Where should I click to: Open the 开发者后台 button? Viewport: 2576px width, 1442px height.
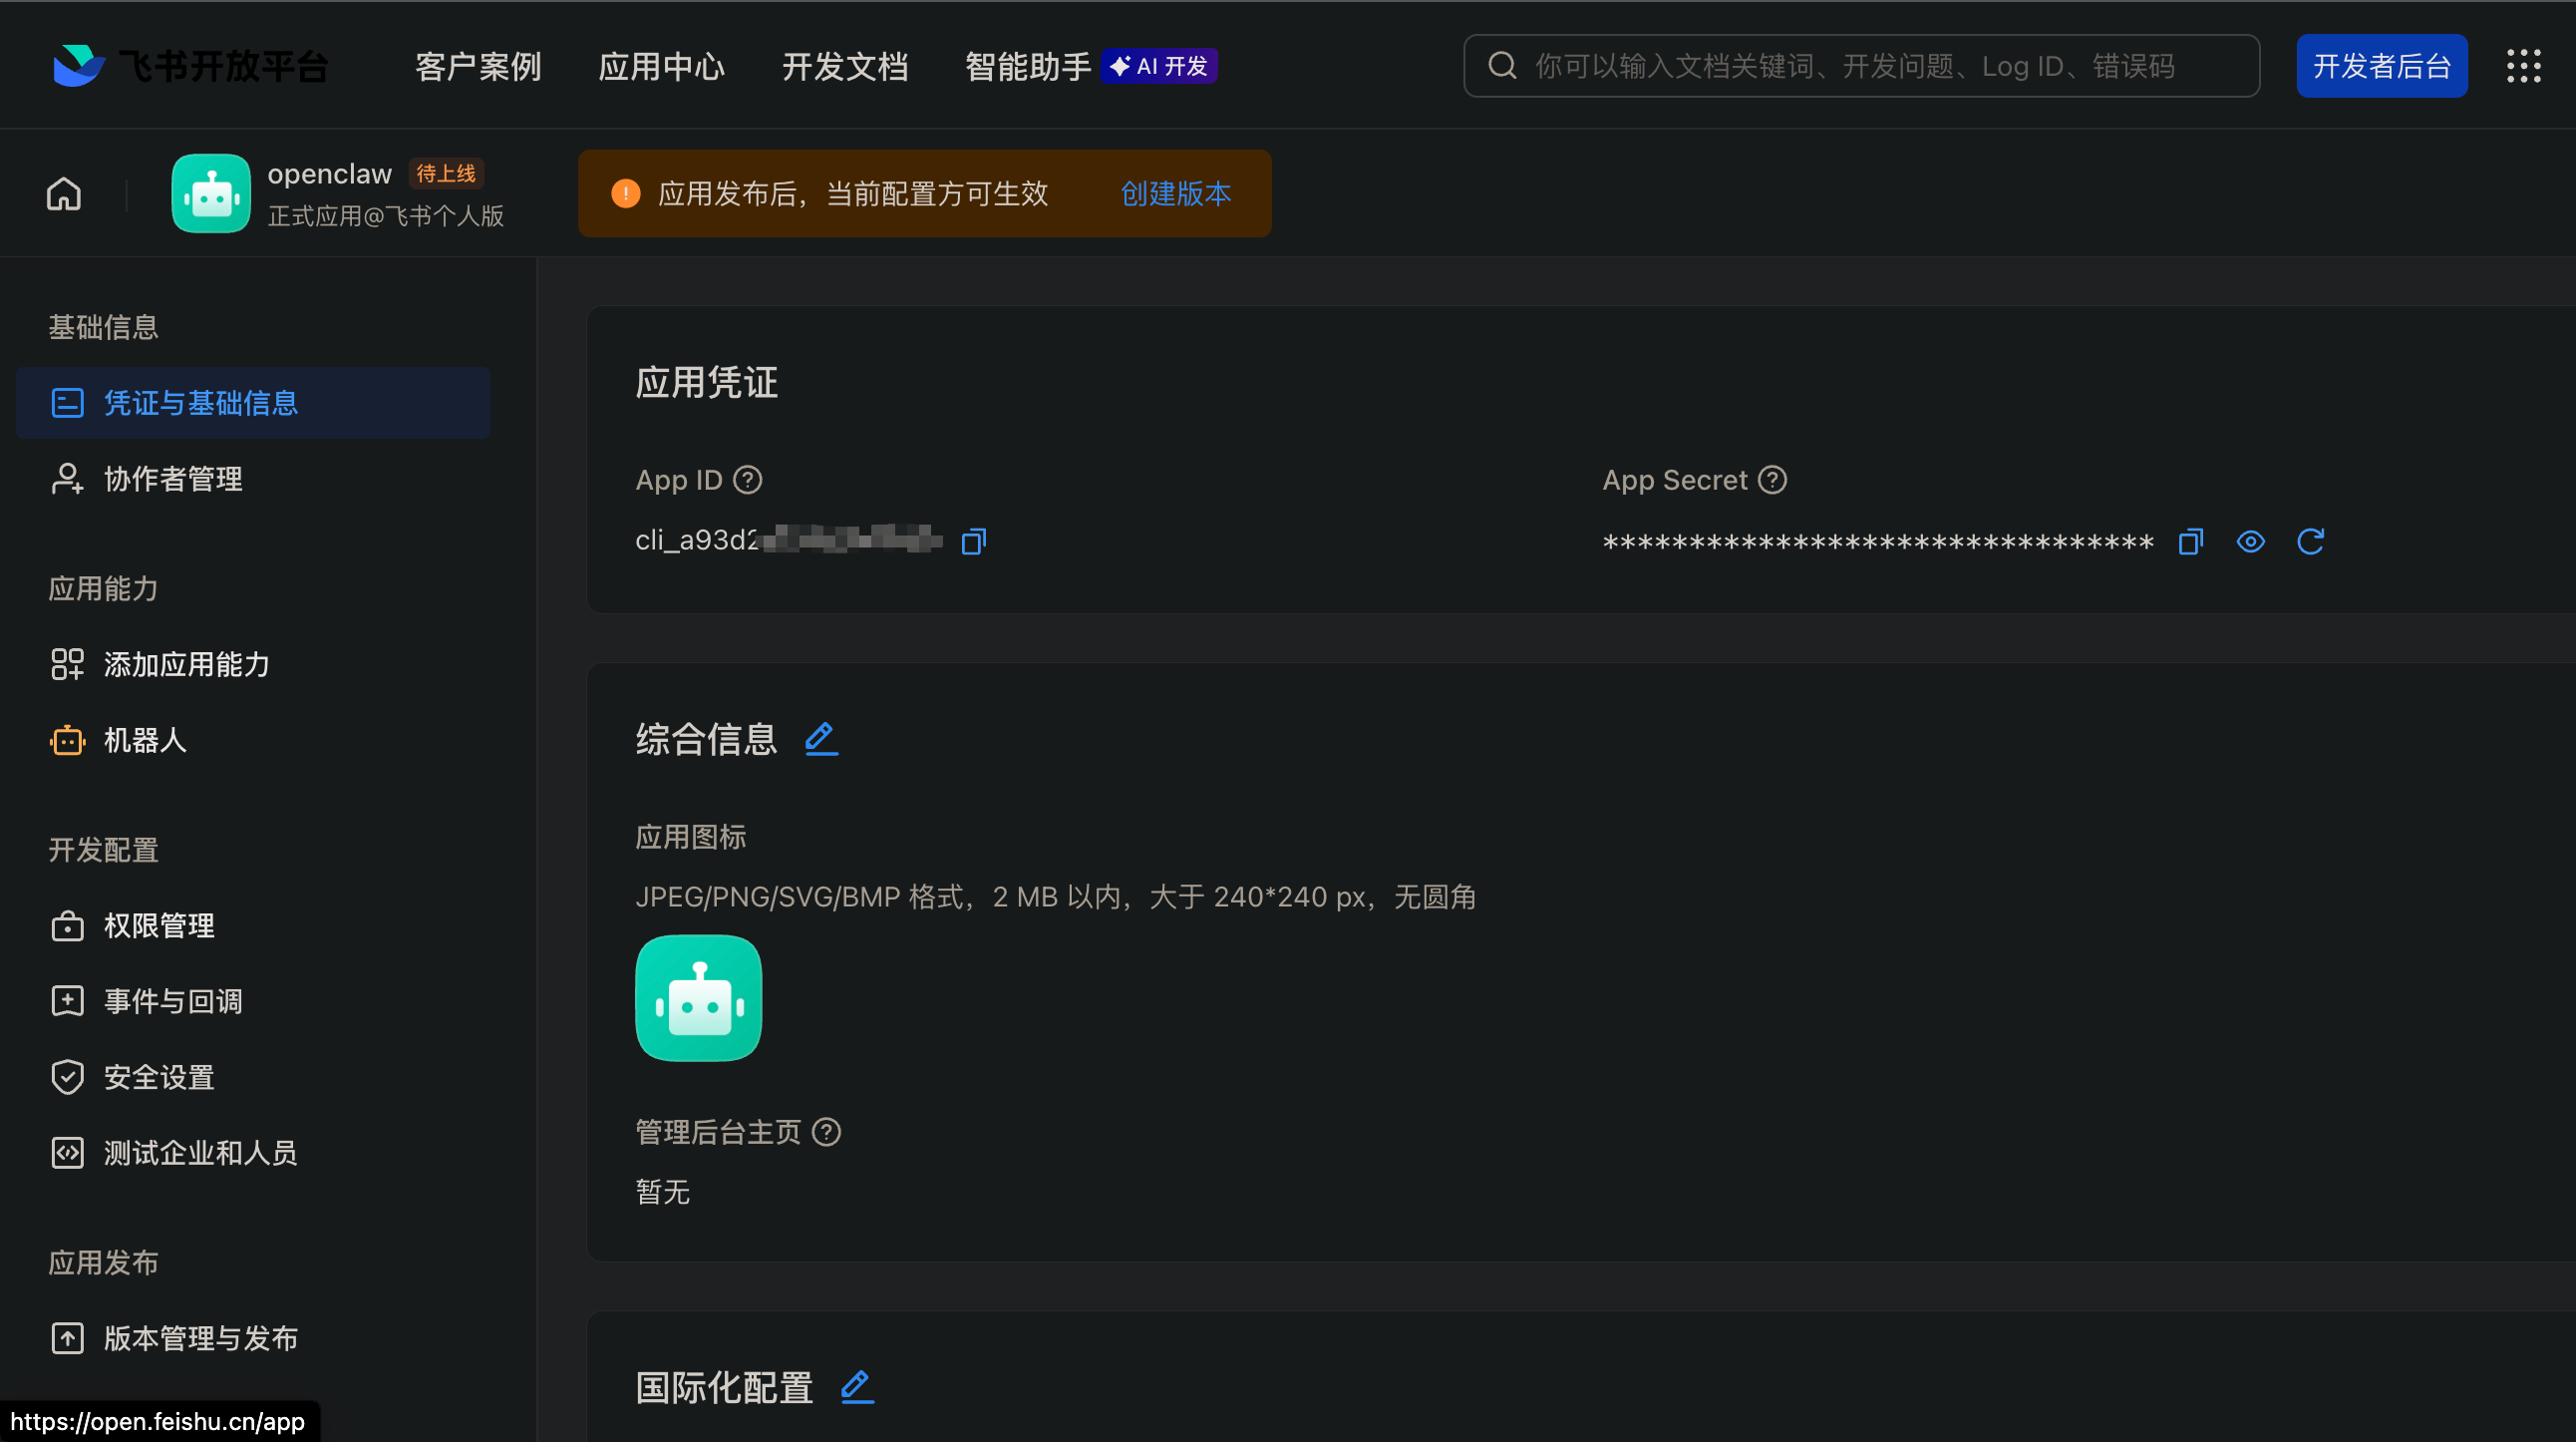[2381, 66]
